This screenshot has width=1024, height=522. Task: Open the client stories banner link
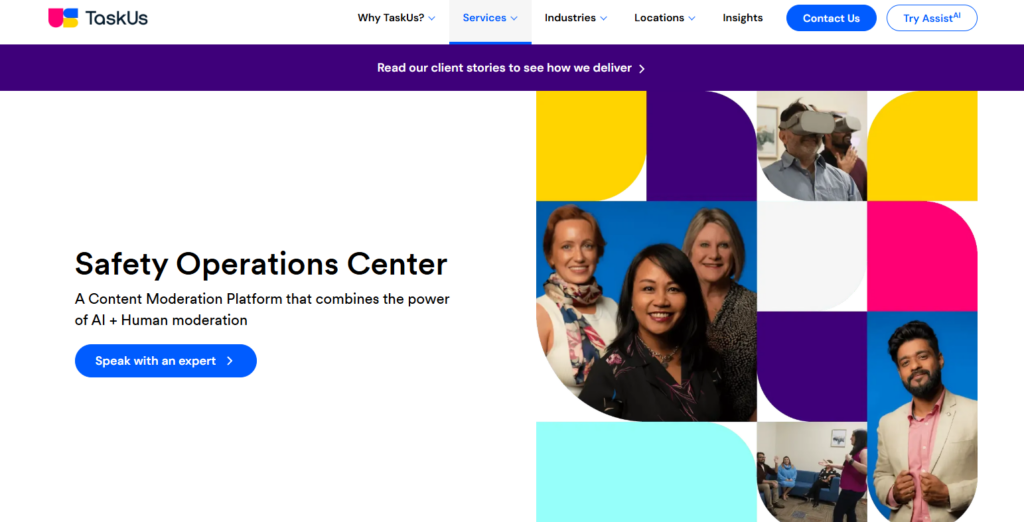[x=504, y=68]
